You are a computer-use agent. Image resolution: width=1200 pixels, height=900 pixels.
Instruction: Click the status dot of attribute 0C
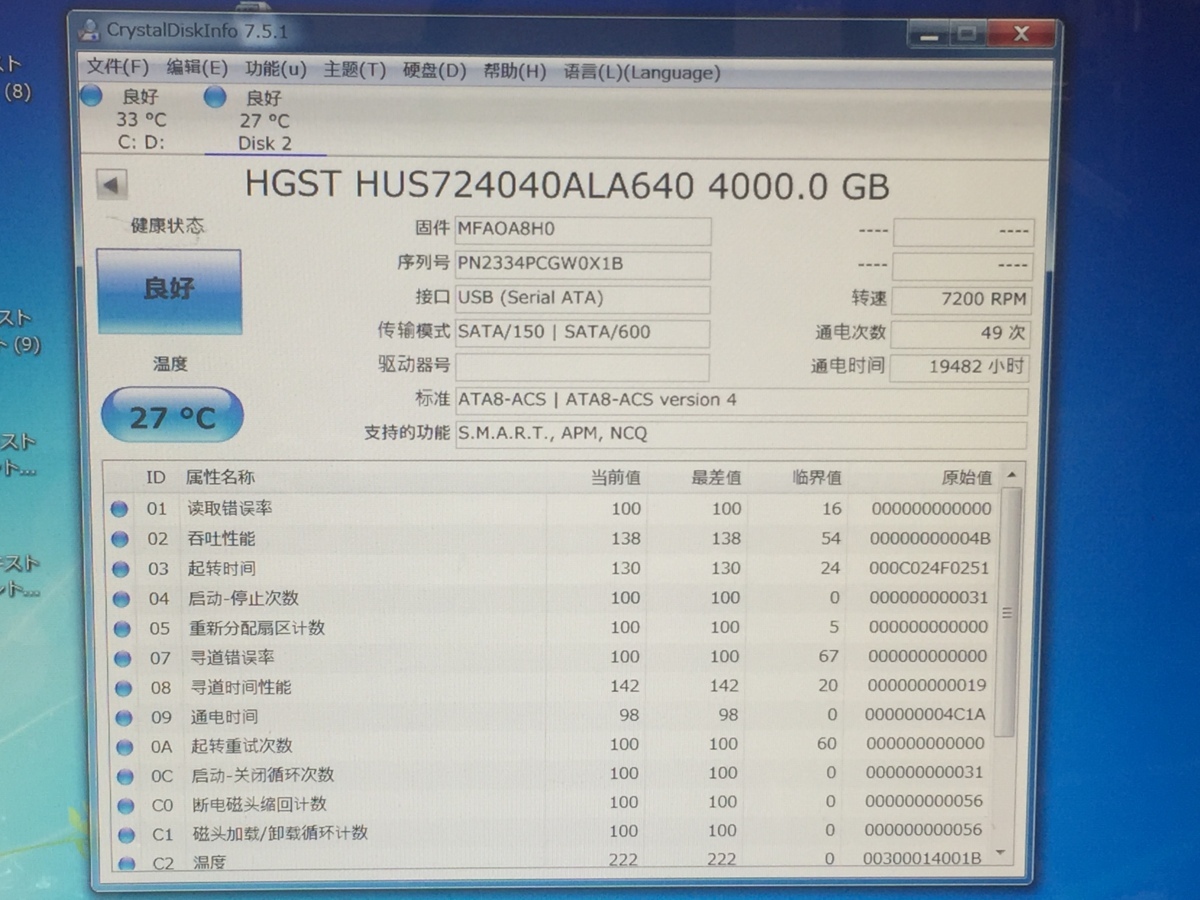coord(125,776)
